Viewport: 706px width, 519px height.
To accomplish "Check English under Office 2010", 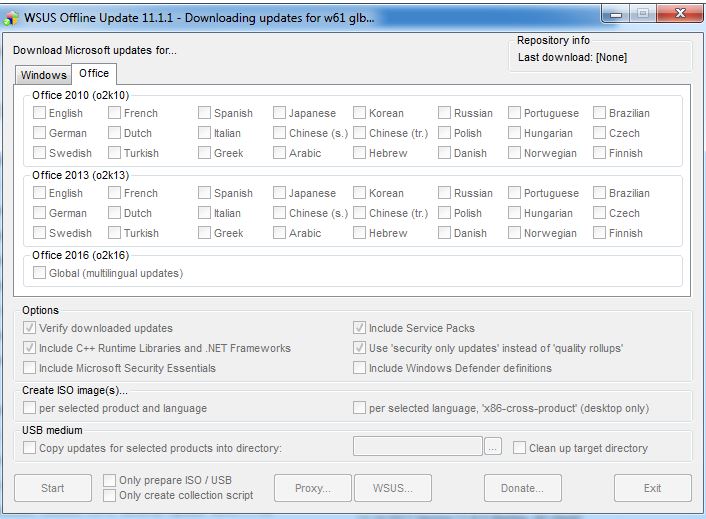I will 40,113.
